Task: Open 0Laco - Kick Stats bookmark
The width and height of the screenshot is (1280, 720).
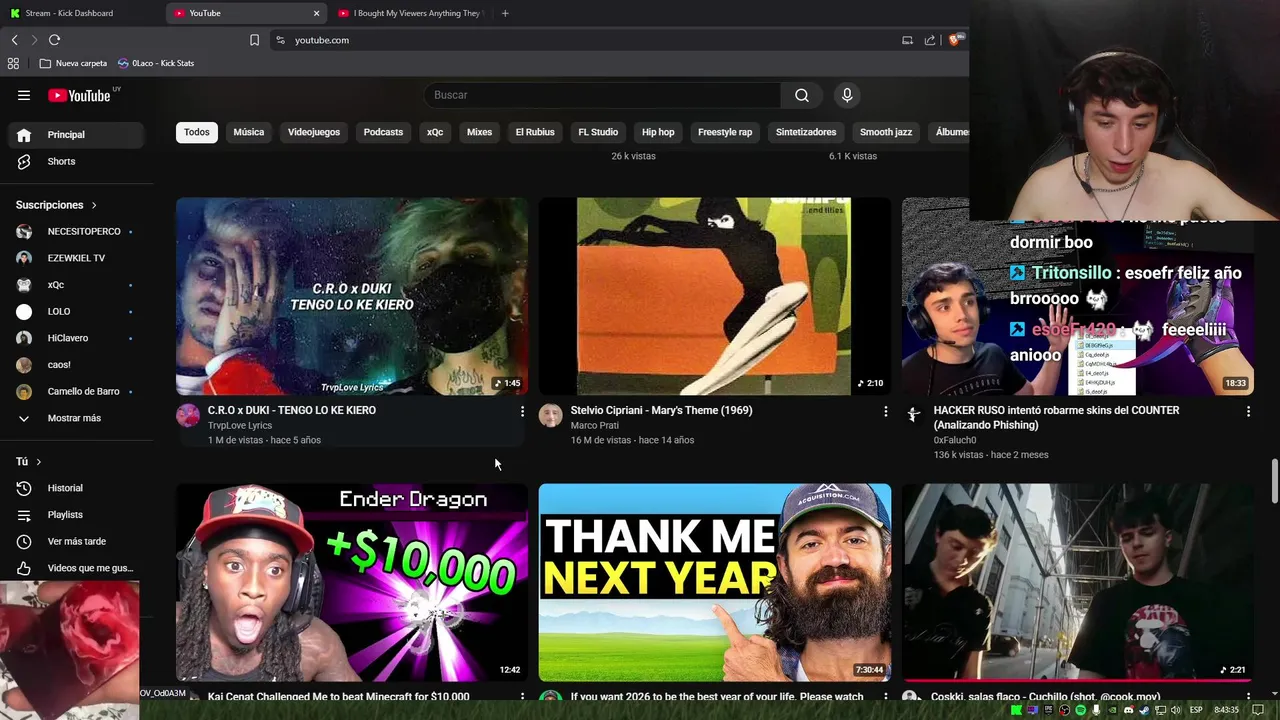Action: coord(156,63)
